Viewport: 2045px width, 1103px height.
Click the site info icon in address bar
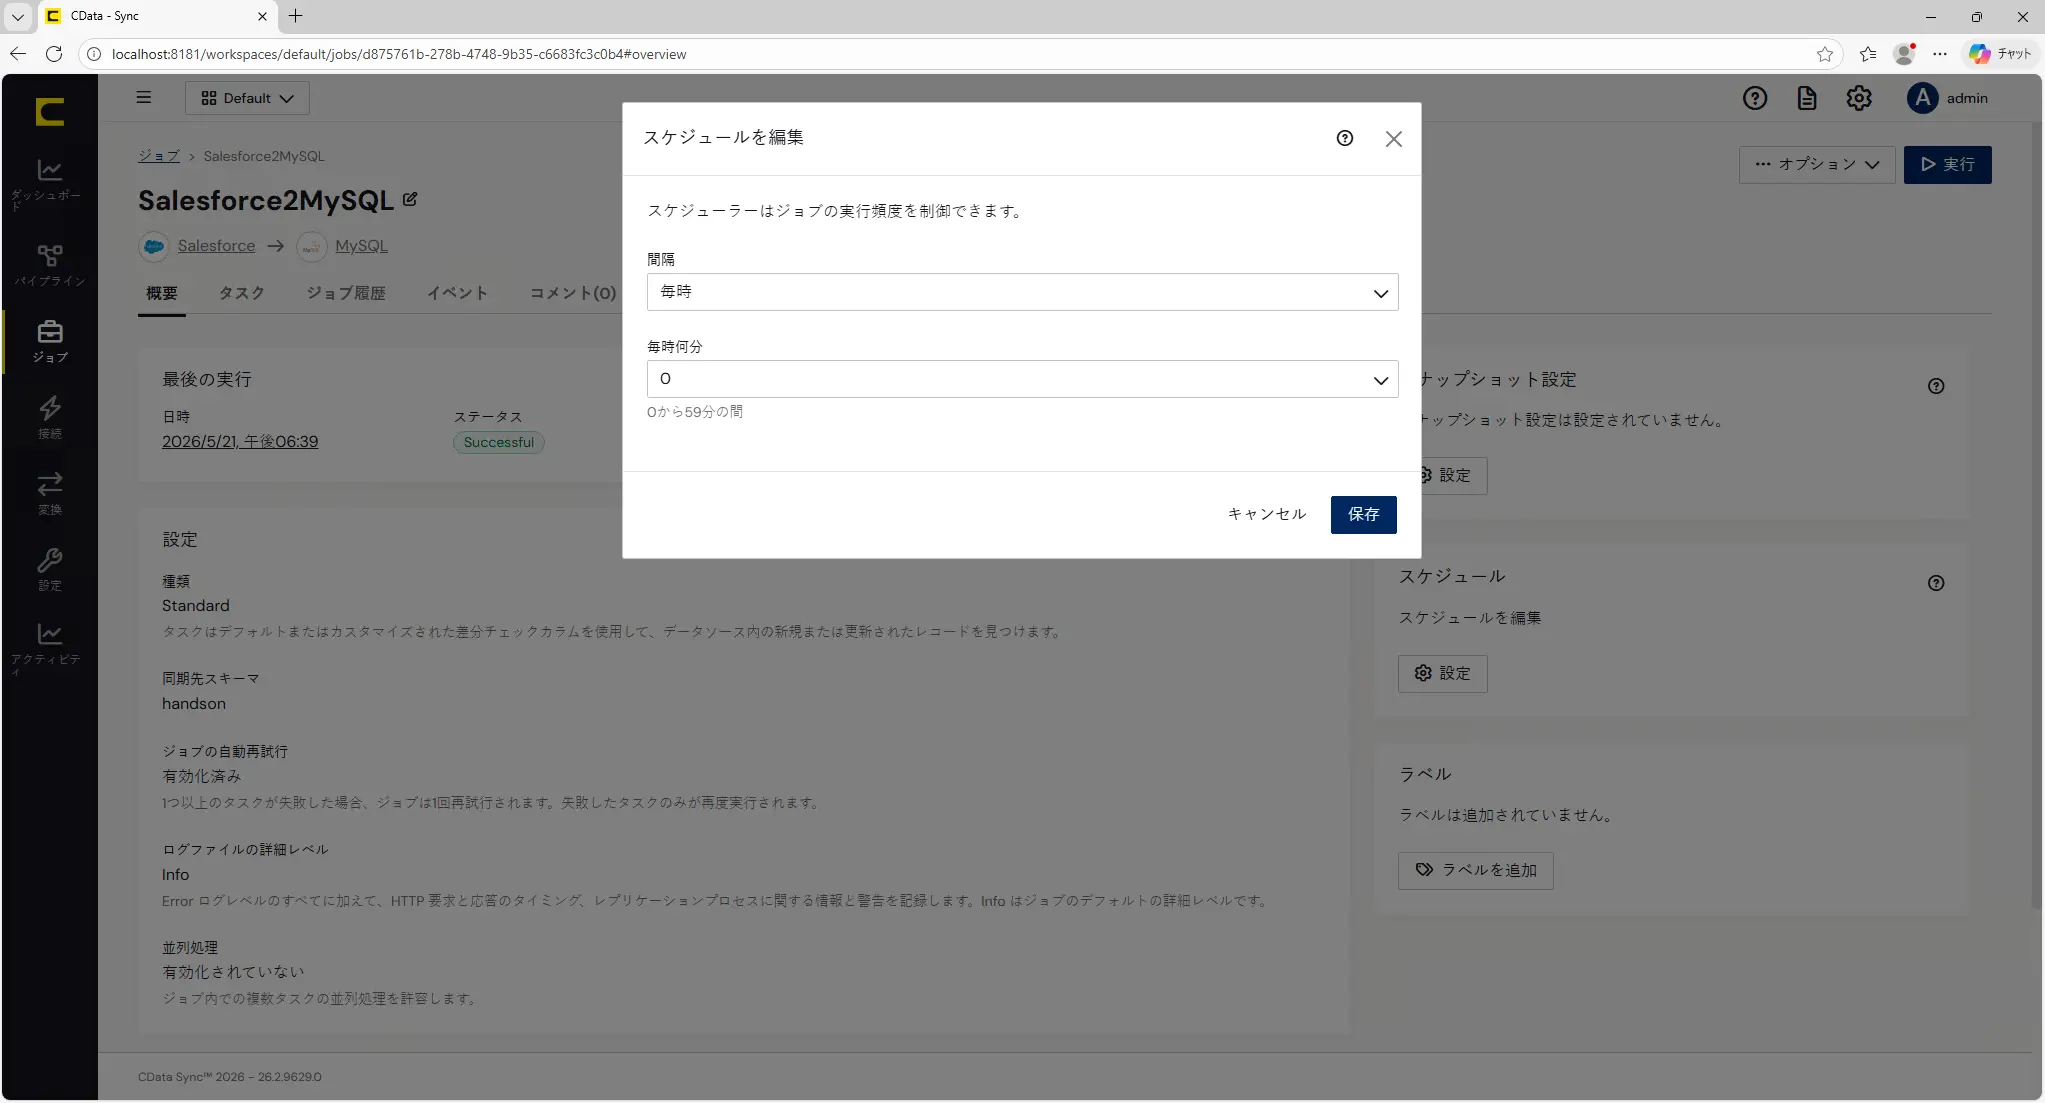click(94, 54)
